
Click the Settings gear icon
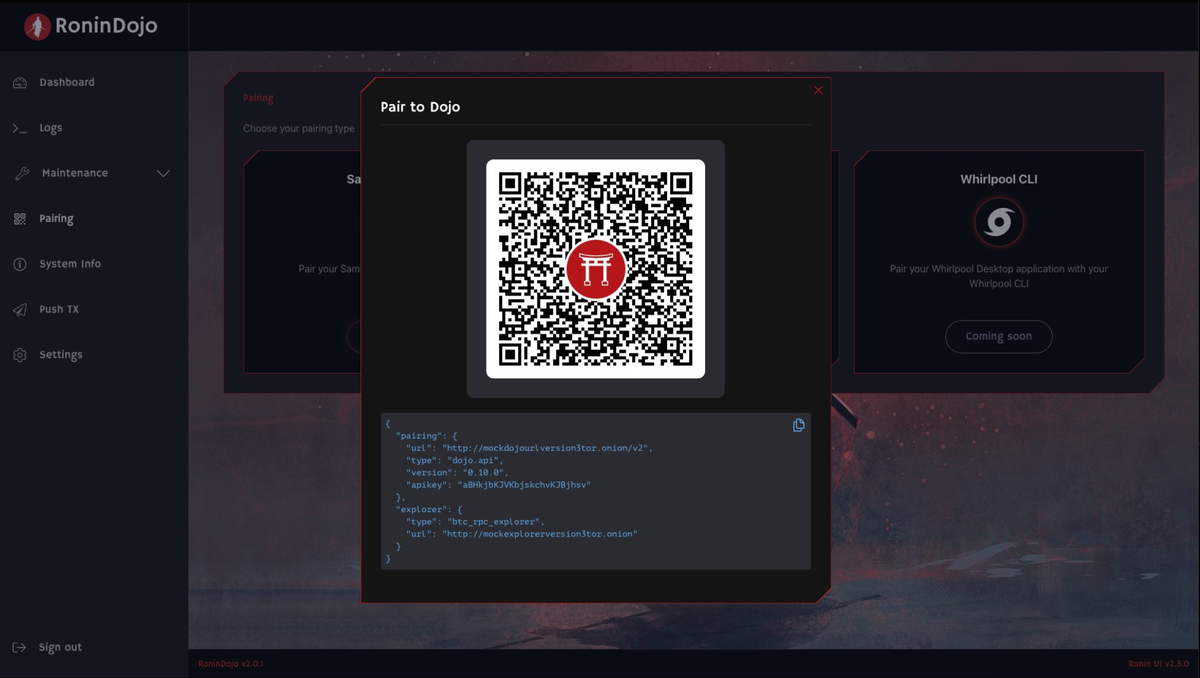20,355
